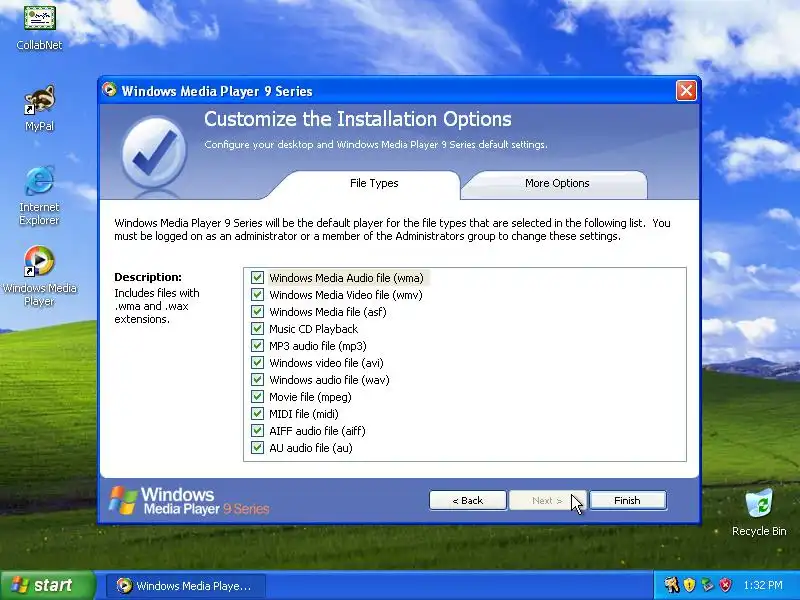Viewport: 800px width, 600px height.
Task: Switch to the More Options tab
Action: pyautogui.click(x=557, y=183)
